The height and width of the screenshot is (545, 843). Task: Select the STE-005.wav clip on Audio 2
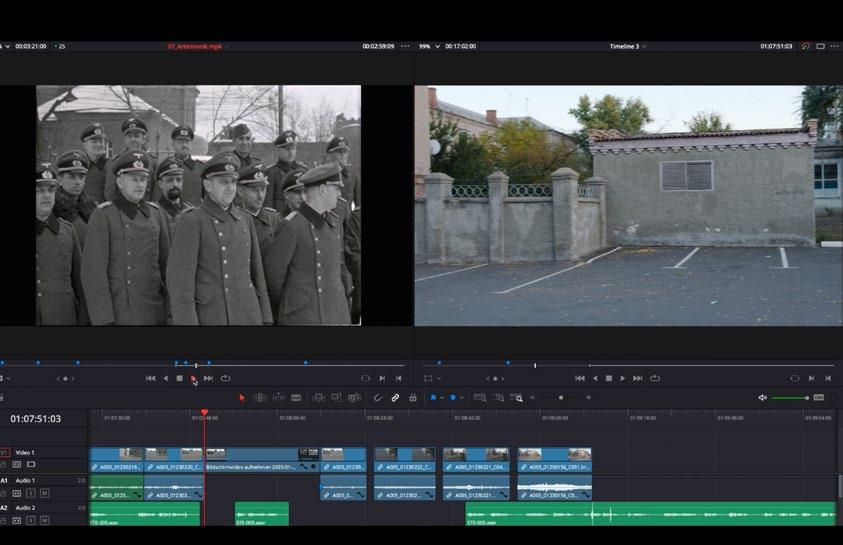(x=261, y=514)
